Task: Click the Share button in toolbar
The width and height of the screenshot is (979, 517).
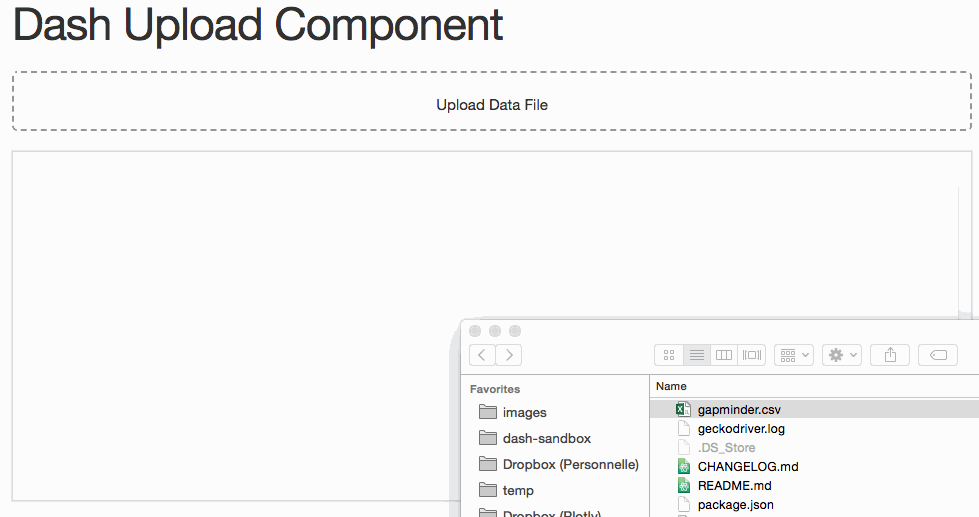Action: (x=890, y=355)
